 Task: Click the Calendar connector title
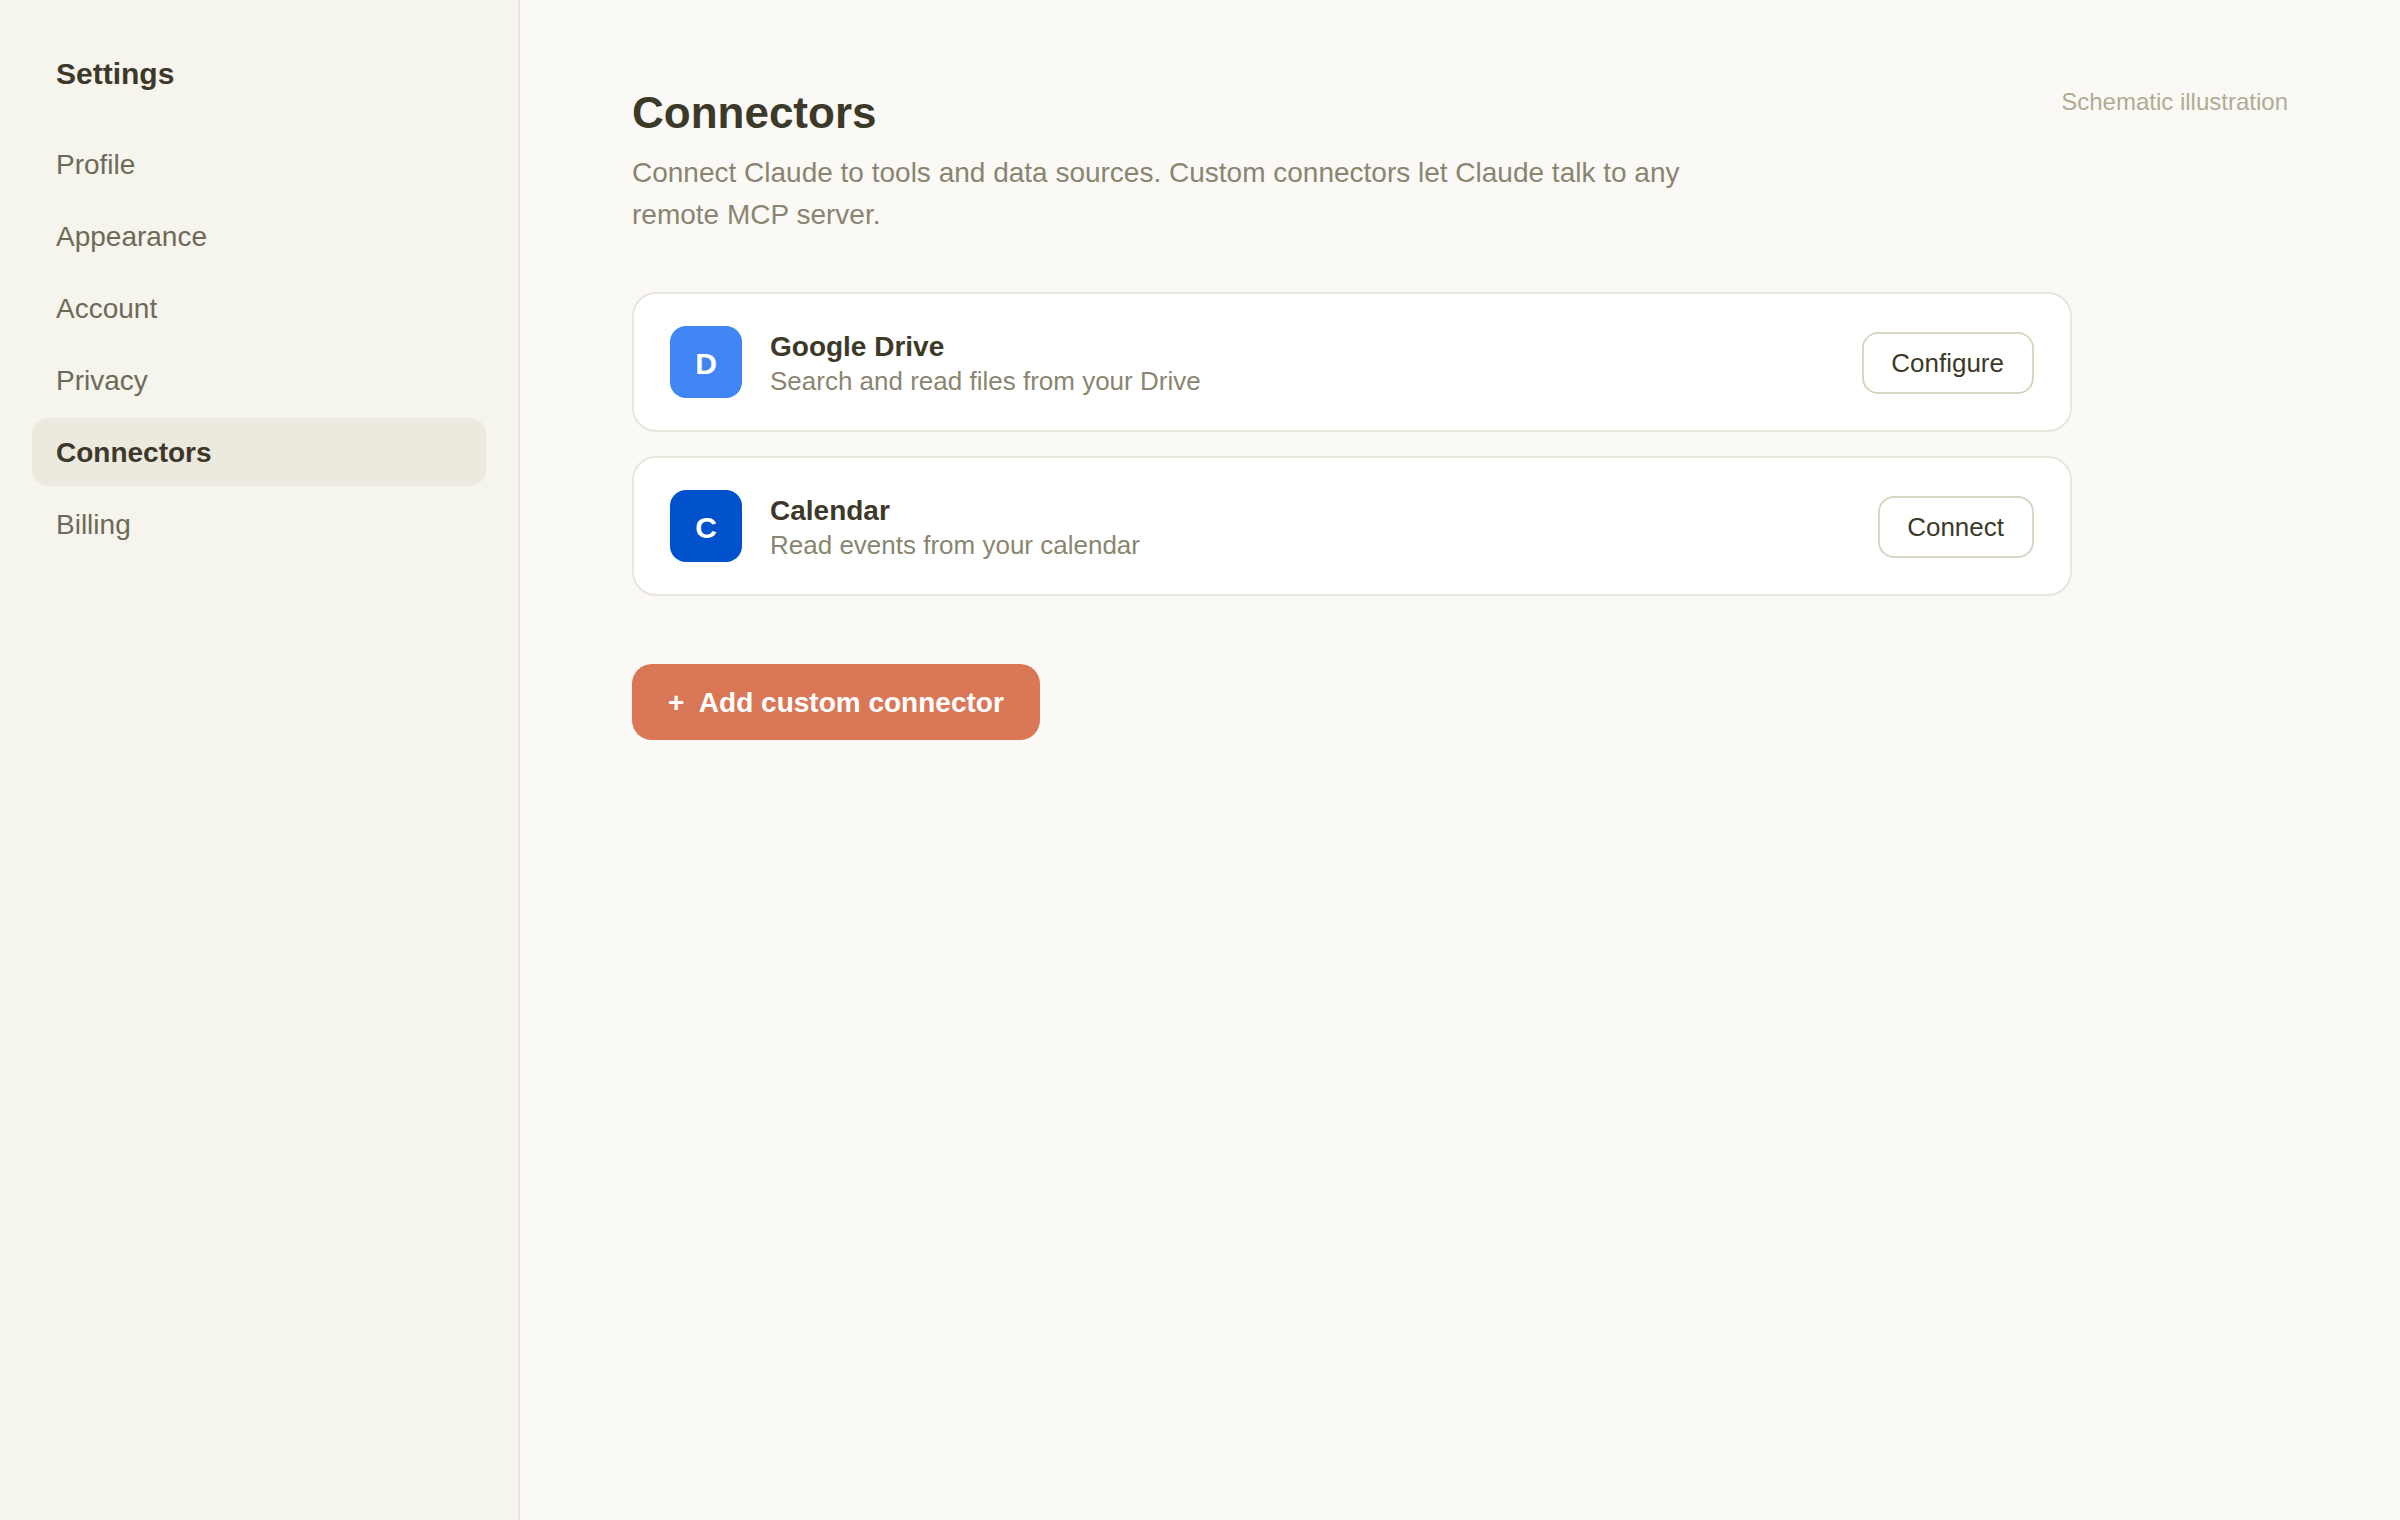pyautogui.click(x=830, y=510)
